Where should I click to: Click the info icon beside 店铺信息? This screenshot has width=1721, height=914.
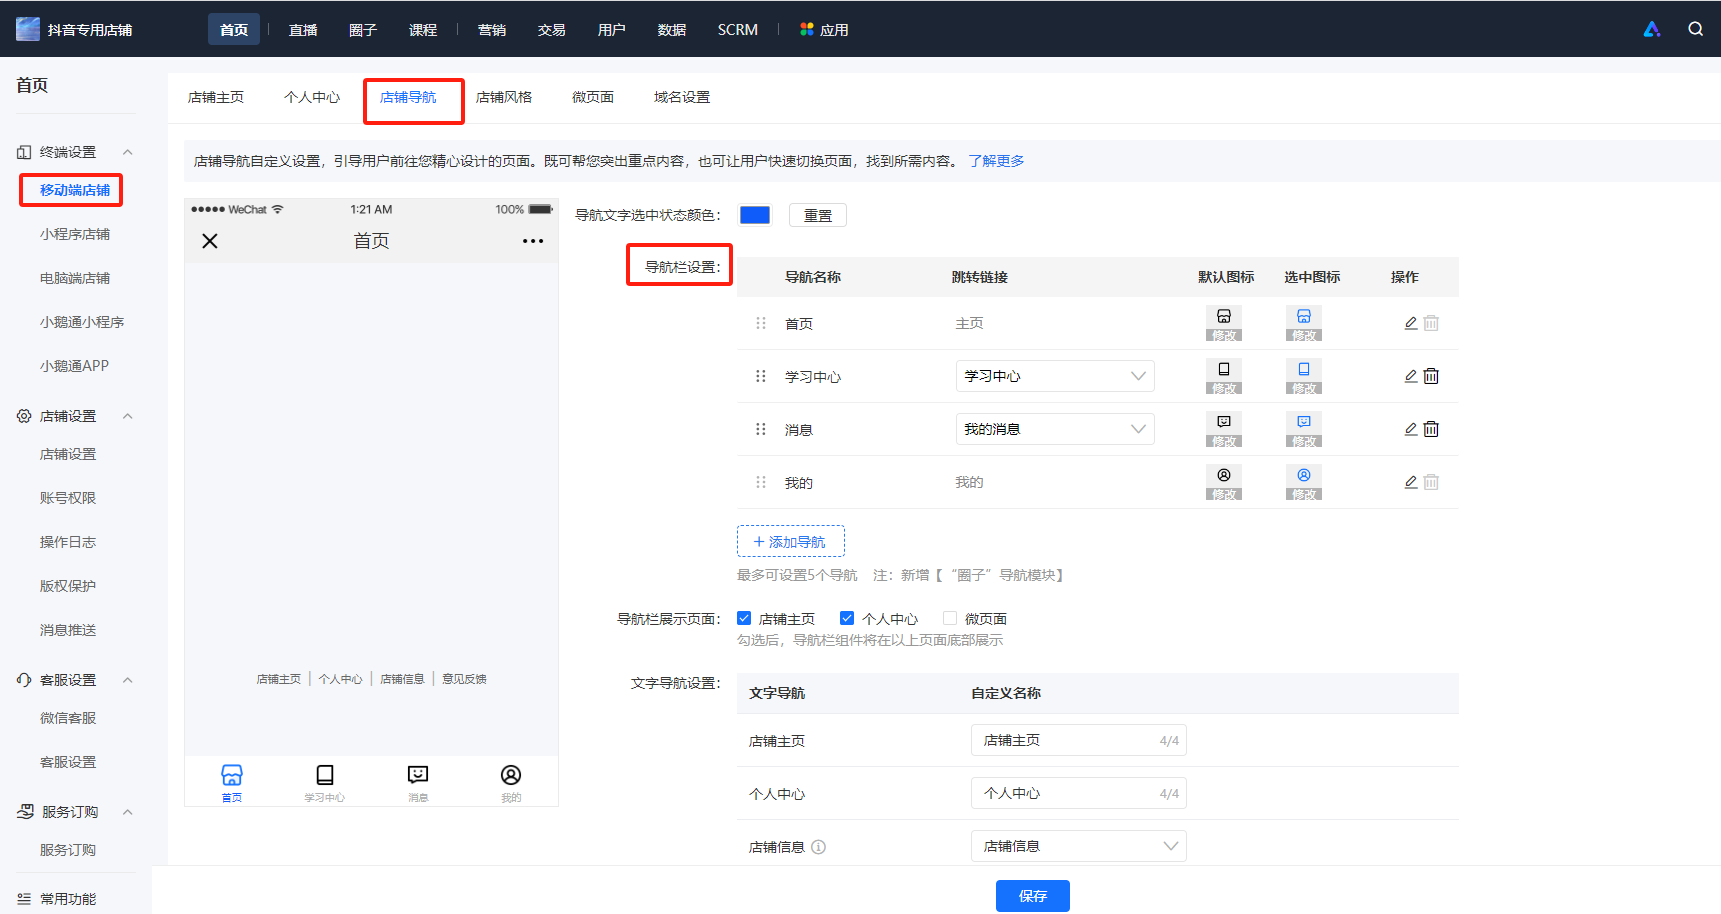click(818, 847)
